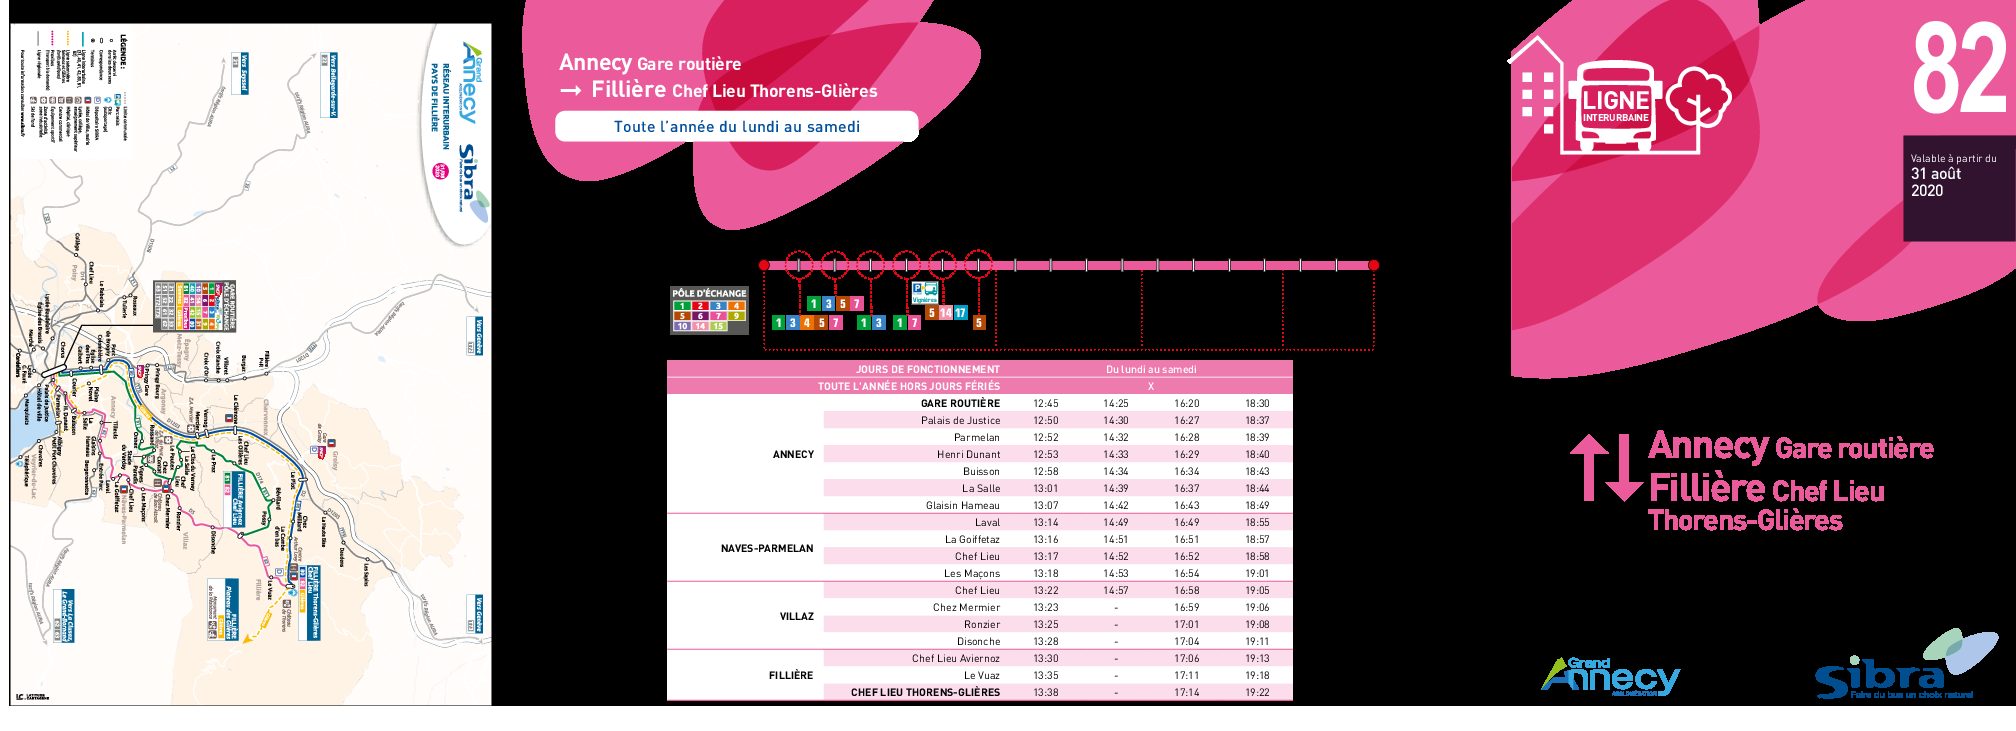Click the blue line 17 badge
2016x731 pixels.
(x=960, y=313)
